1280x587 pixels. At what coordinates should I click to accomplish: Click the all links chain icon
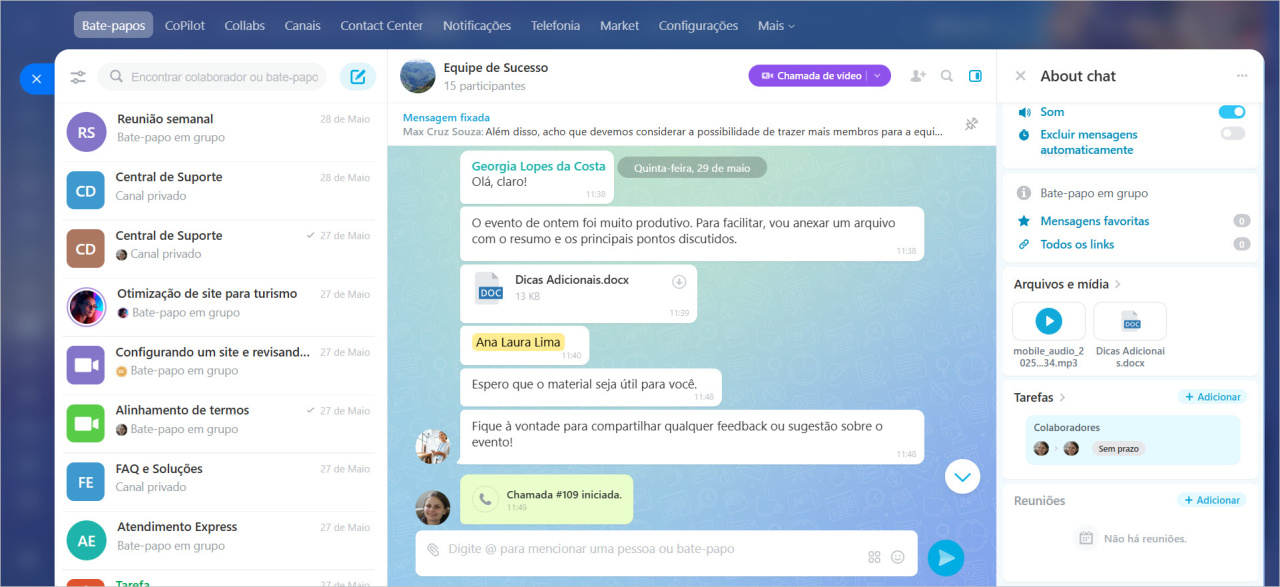[x=1024, y=244]
